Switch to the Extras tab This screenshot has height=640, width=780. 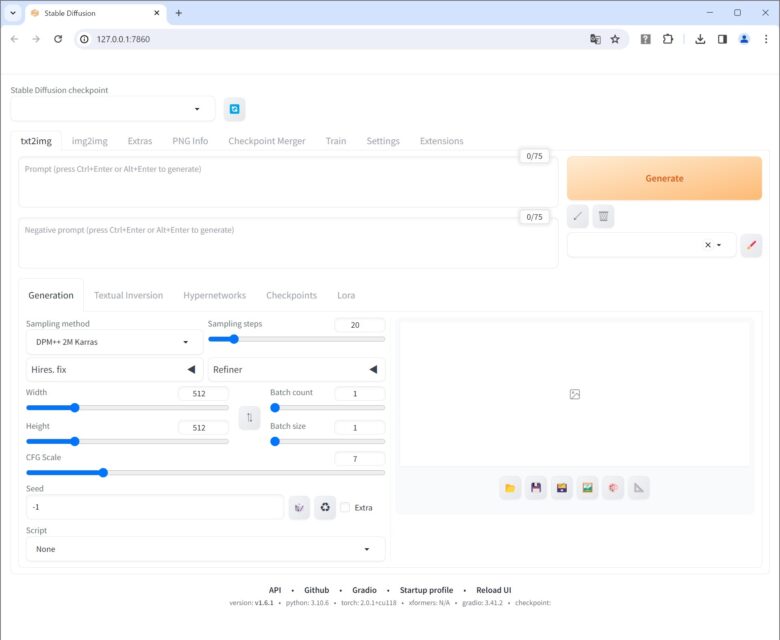point(140,141)
